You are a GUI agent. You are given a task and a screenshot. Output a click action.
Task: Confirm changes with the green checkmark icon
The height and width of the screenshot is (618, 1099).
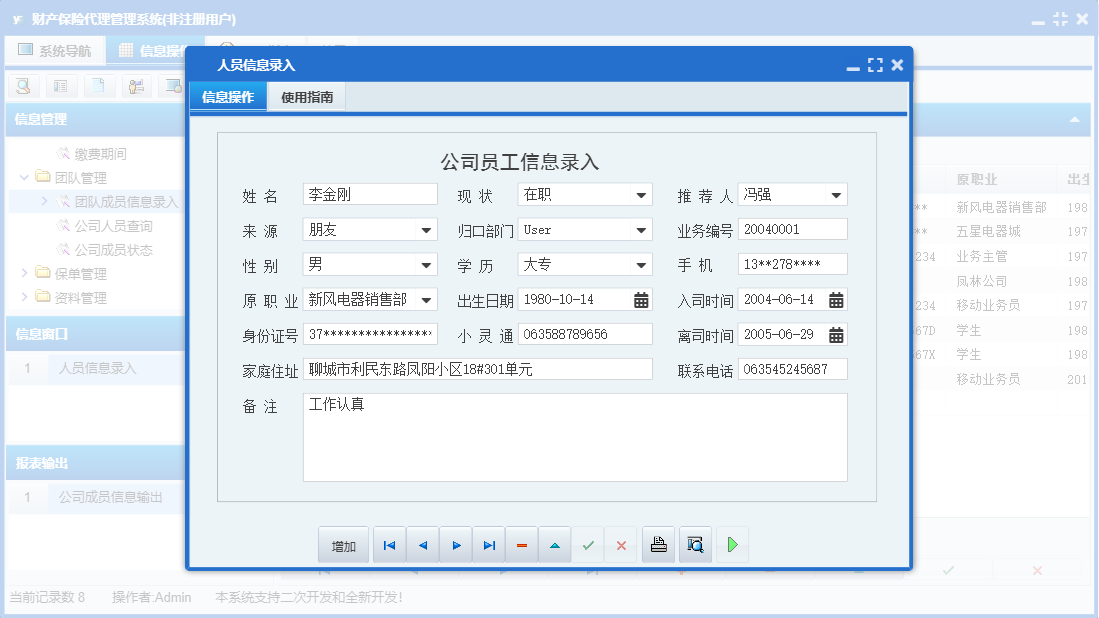(x=588, y=544)
